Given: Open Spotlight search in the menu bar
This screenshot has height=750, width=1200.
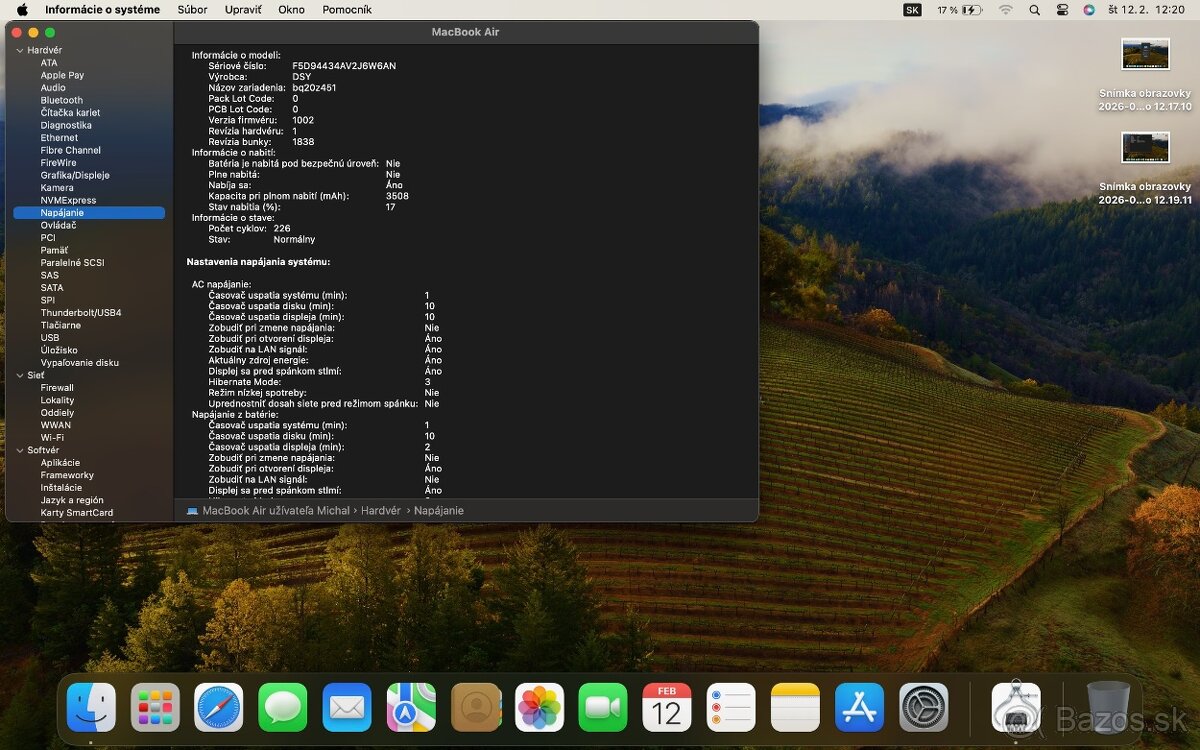Looking at the screenshot, I should click(1034, 10).
